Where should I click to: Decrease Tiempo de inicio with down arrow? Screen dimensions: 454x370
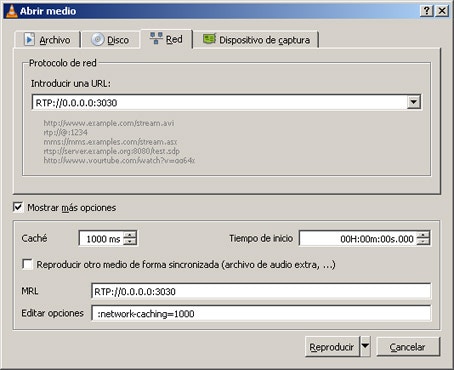point(423,242)
